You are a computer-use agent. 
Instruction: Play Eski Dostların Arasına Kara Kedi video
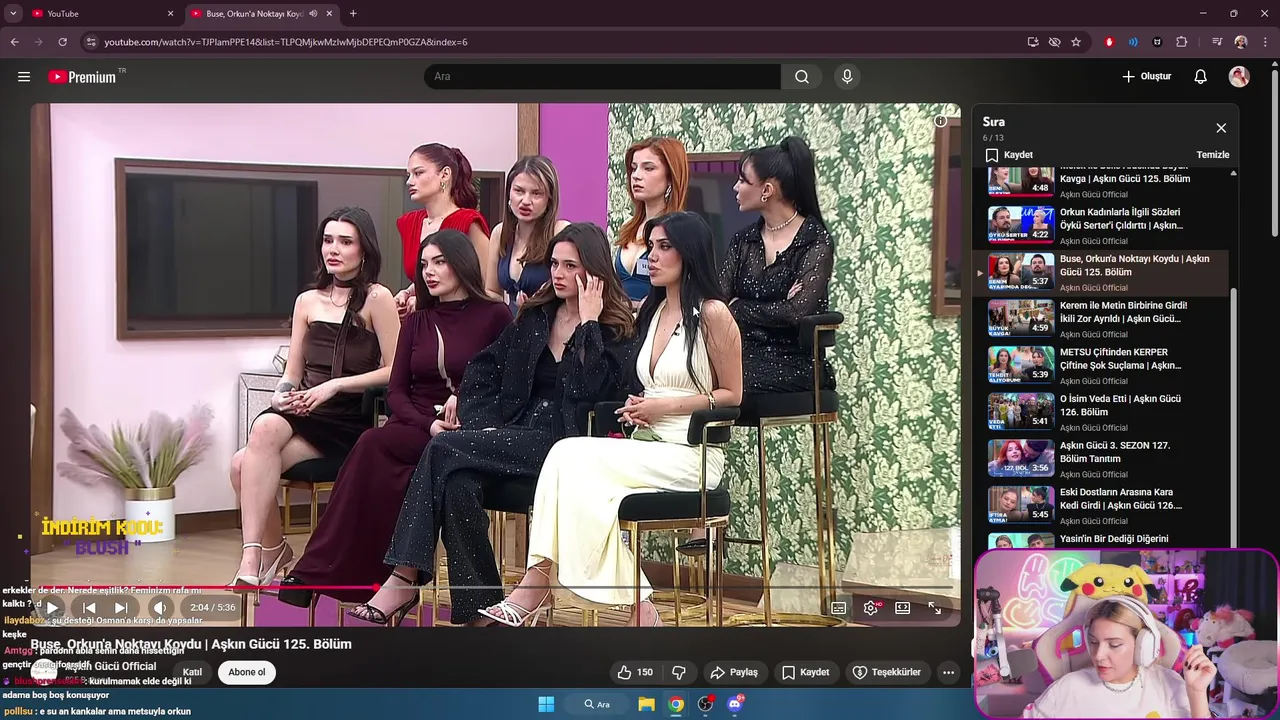click(1100, 505)
